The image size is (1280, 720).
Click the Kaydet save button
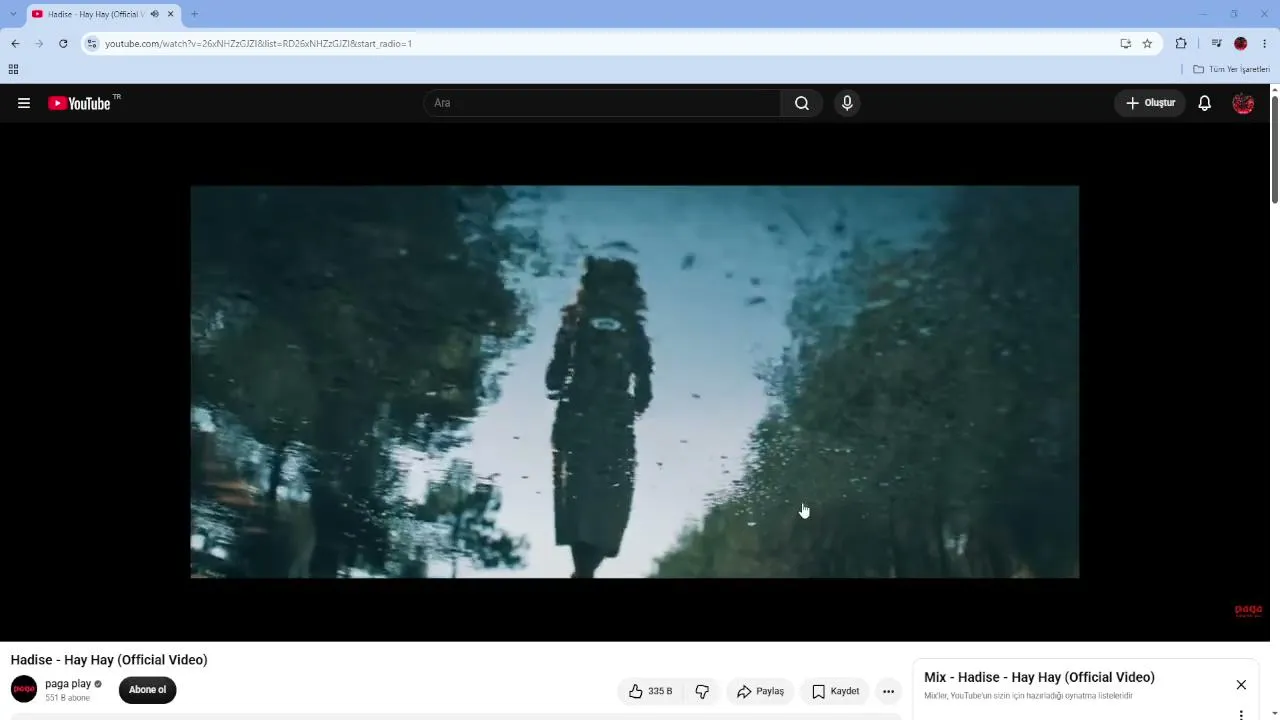pos(835,691)
